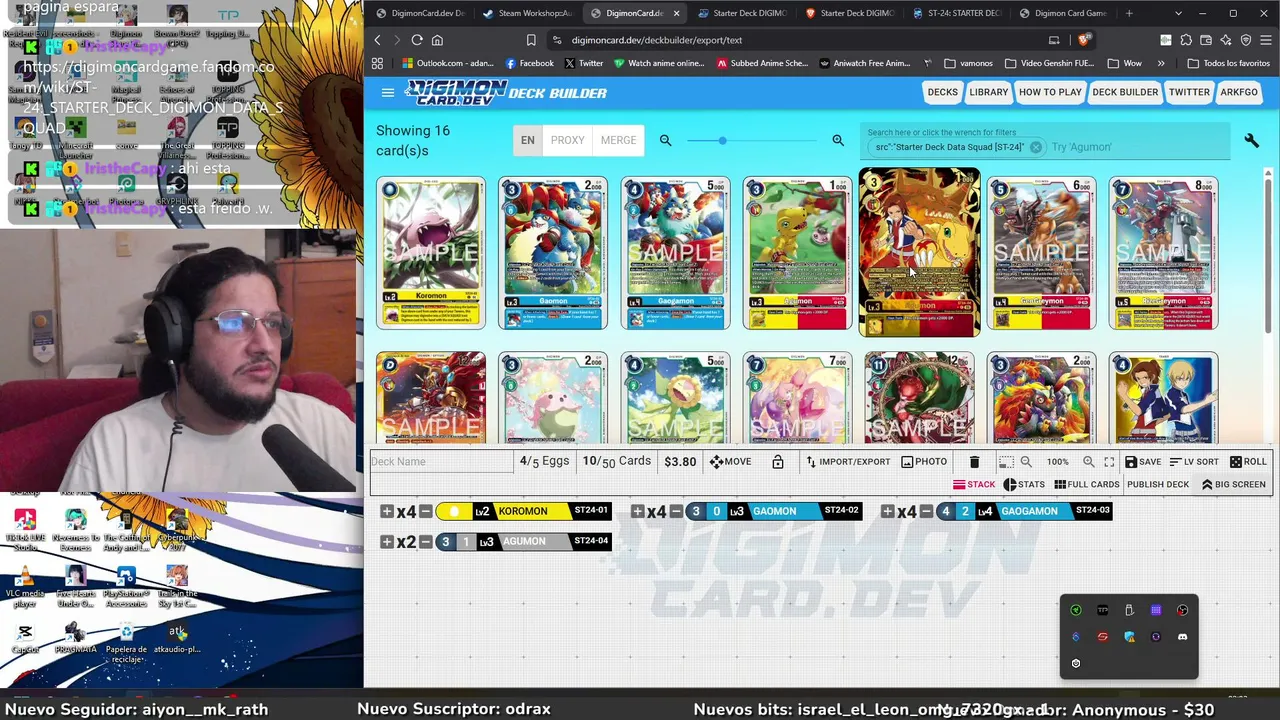The height and width of the screenshot is (720, 1280).
Task: Reload the browser page
Action: 417,40
